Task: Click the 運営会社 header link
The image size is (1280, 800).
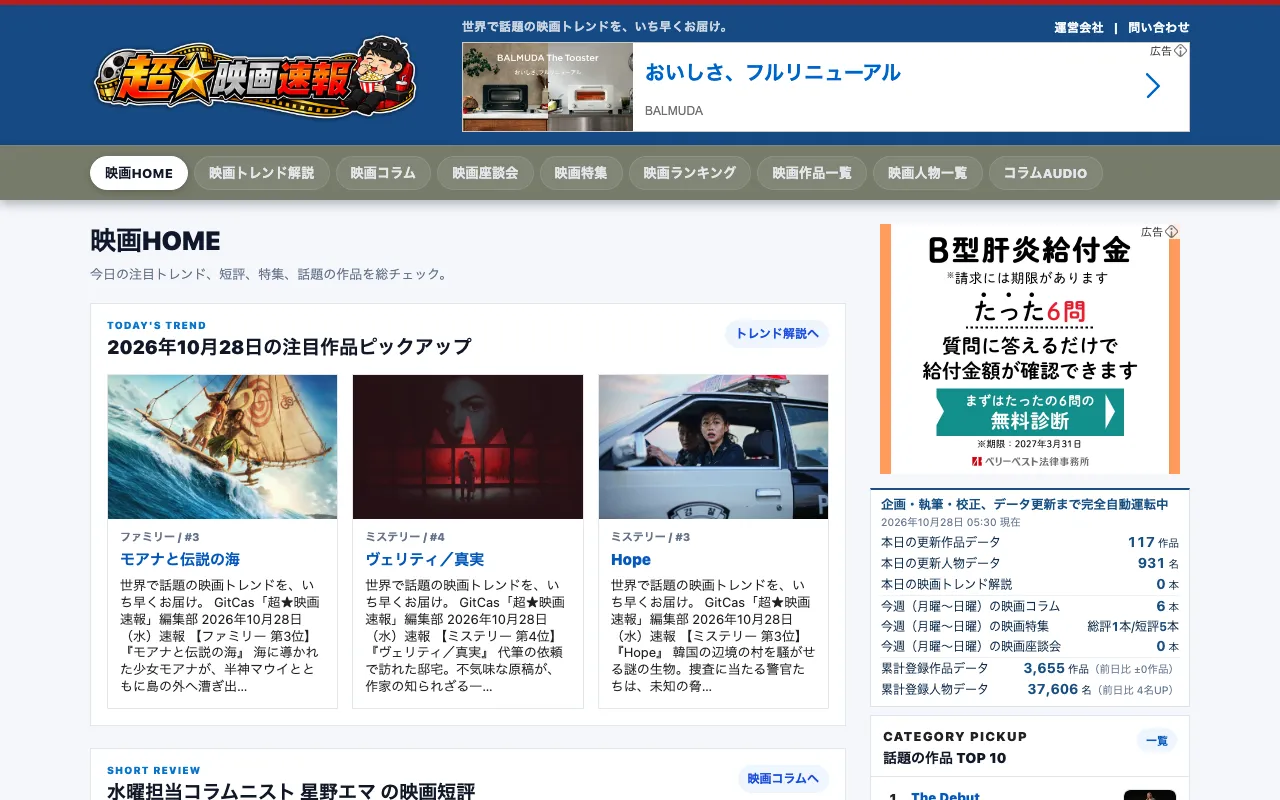Action: 1079,28
